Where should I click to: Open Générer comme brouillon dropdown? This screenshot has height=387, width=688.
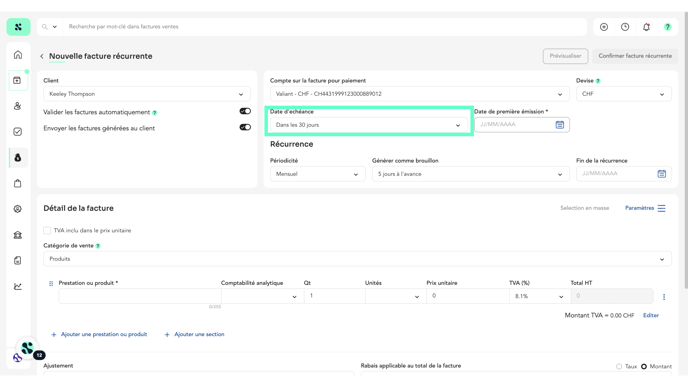(x=470, y=174)
